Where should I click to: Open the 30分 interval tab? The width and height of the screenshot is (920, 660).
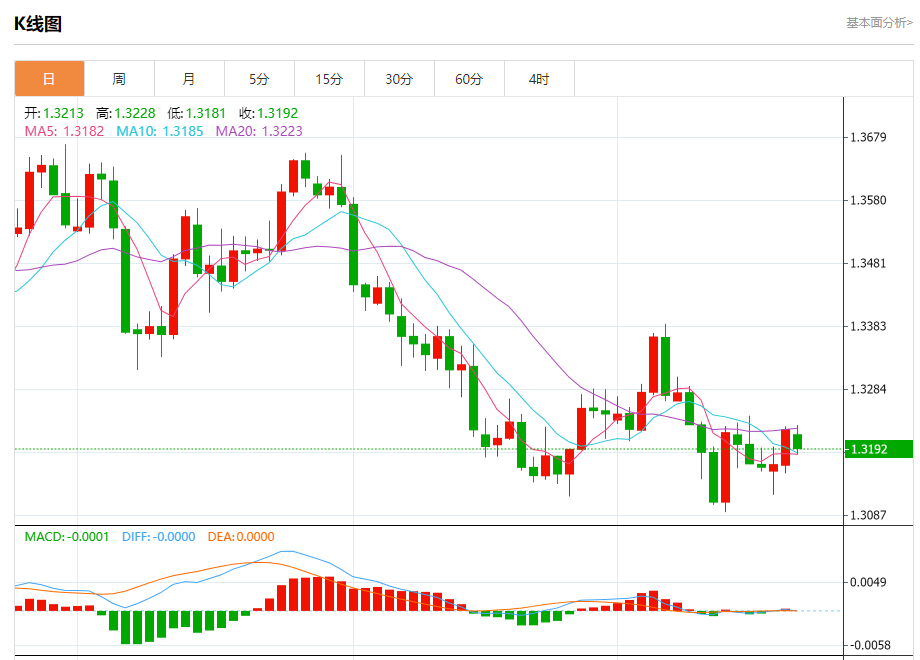[399, 79]
